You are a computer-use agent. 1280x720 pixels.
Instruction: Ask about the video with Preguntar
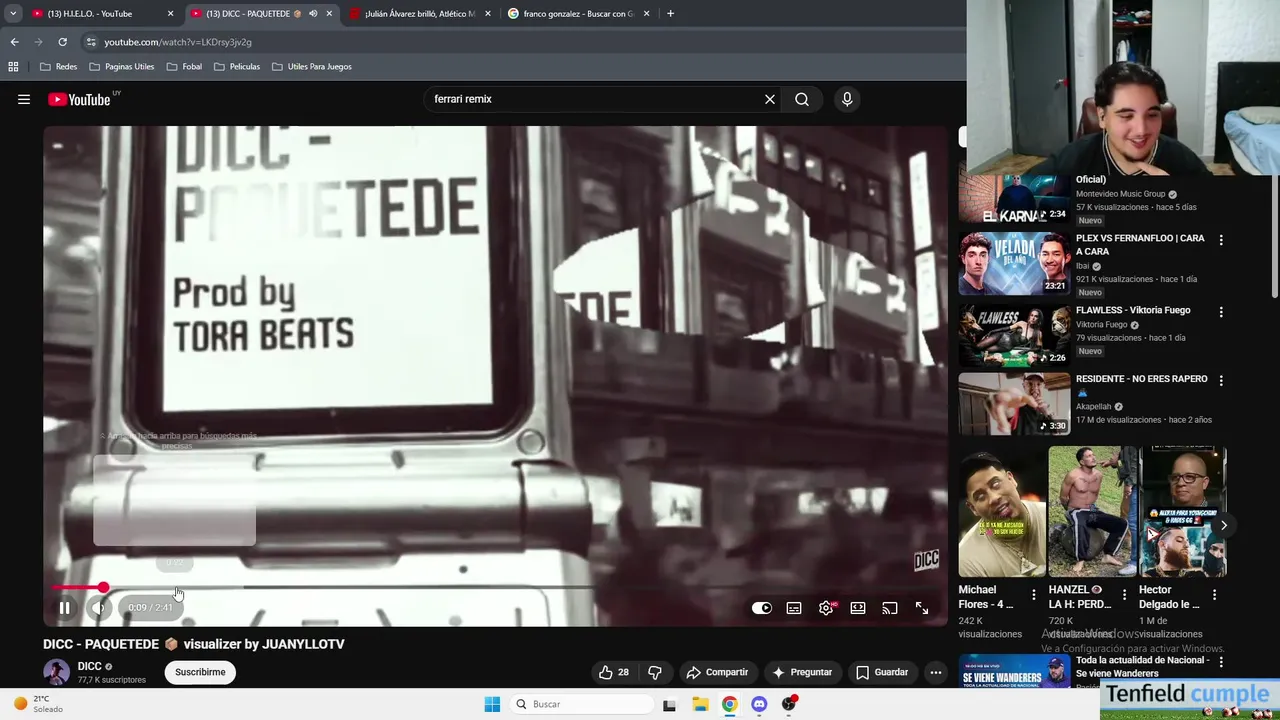tap(802, 672)
